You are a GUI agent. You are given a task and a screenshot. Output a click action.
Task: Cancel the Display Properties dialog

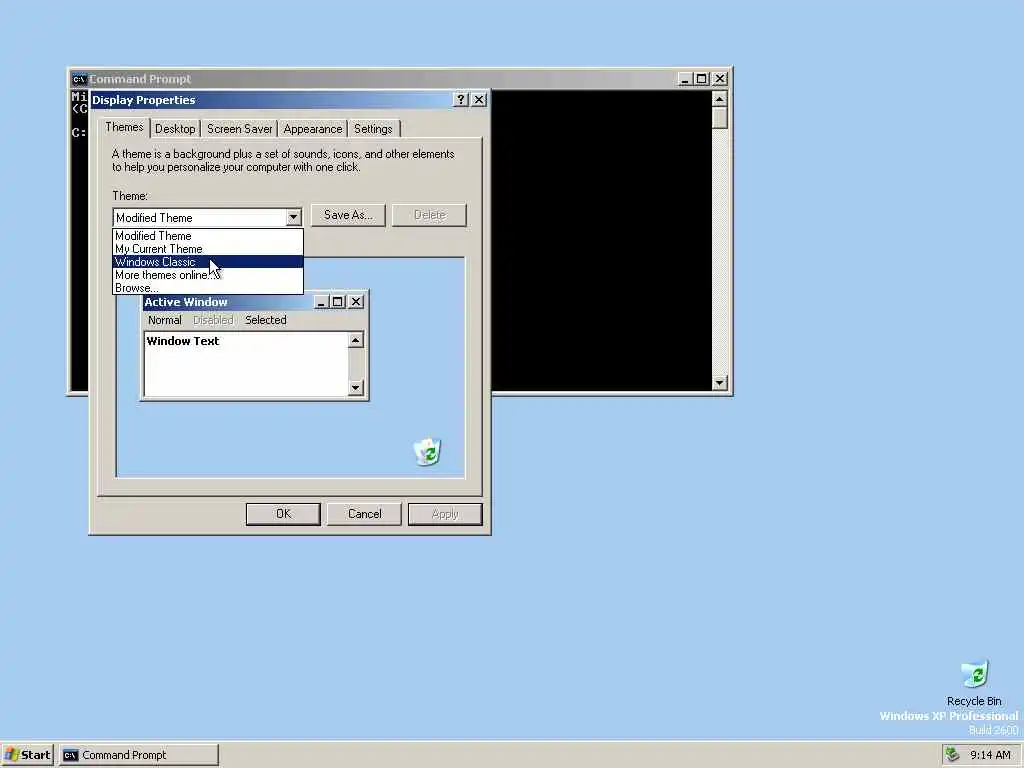[364, 514]
